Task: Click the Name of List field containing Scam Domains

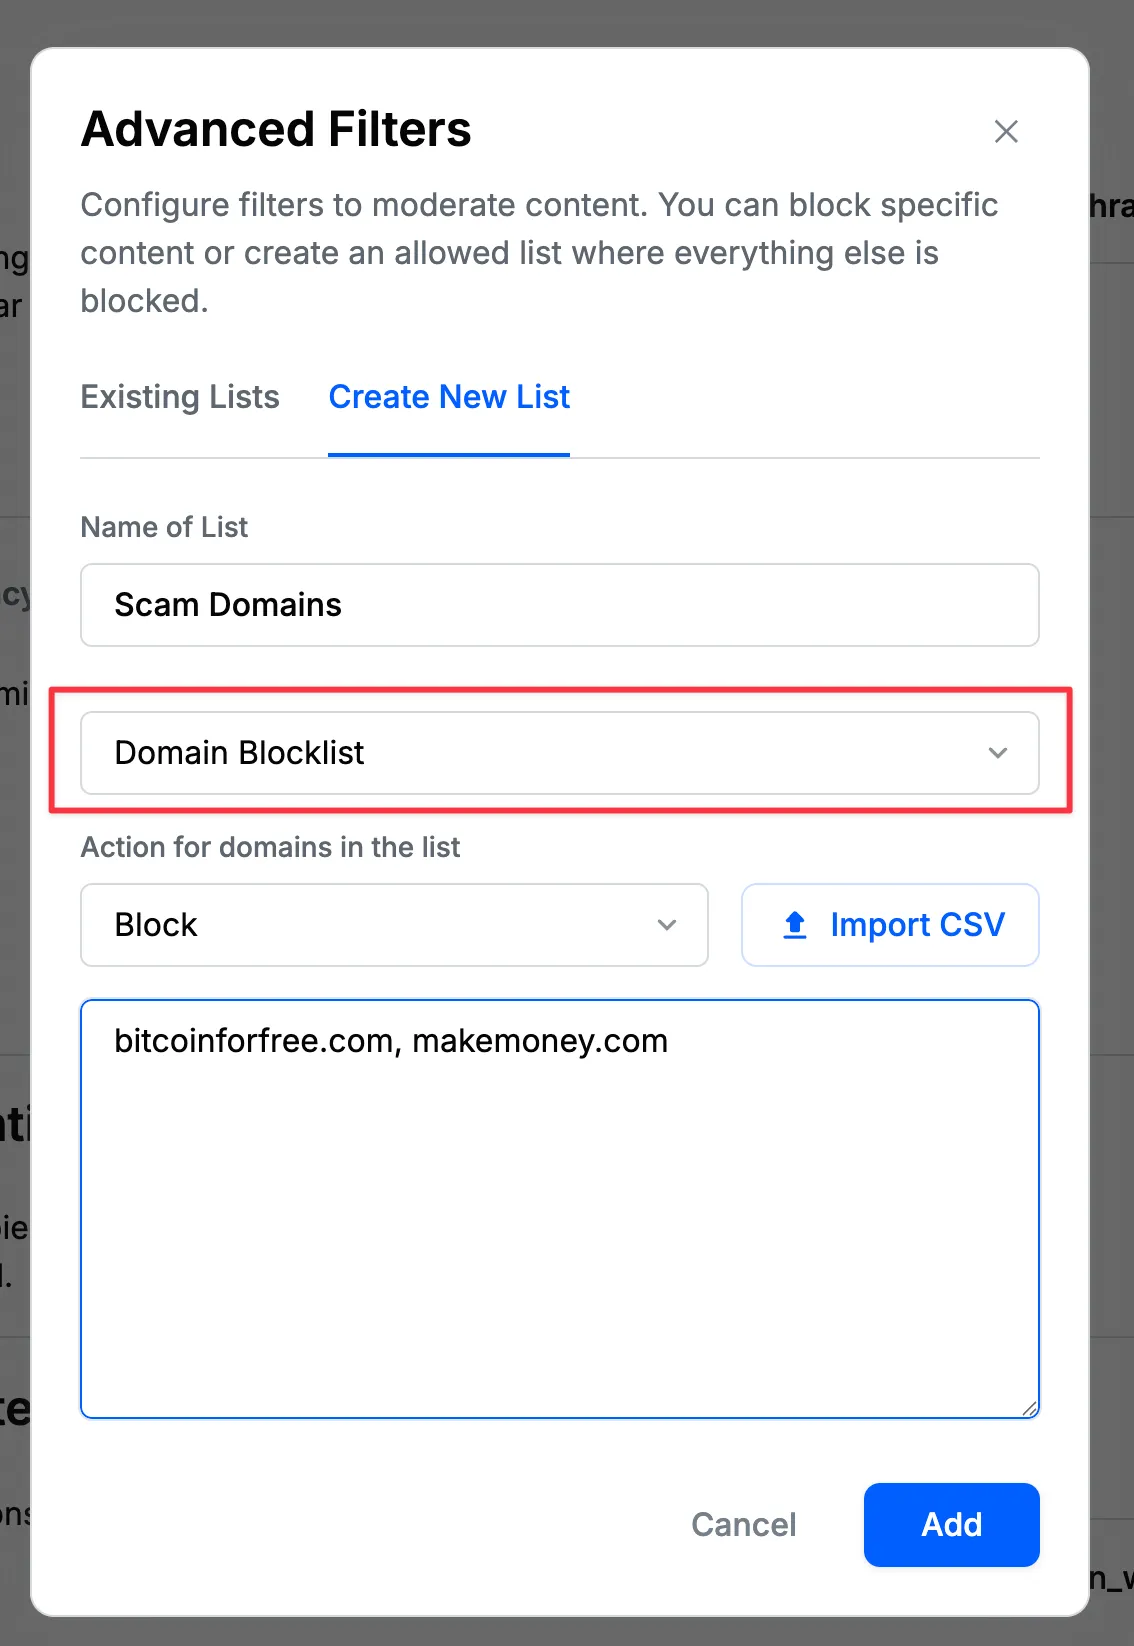Action: click(x=560, y=605)
